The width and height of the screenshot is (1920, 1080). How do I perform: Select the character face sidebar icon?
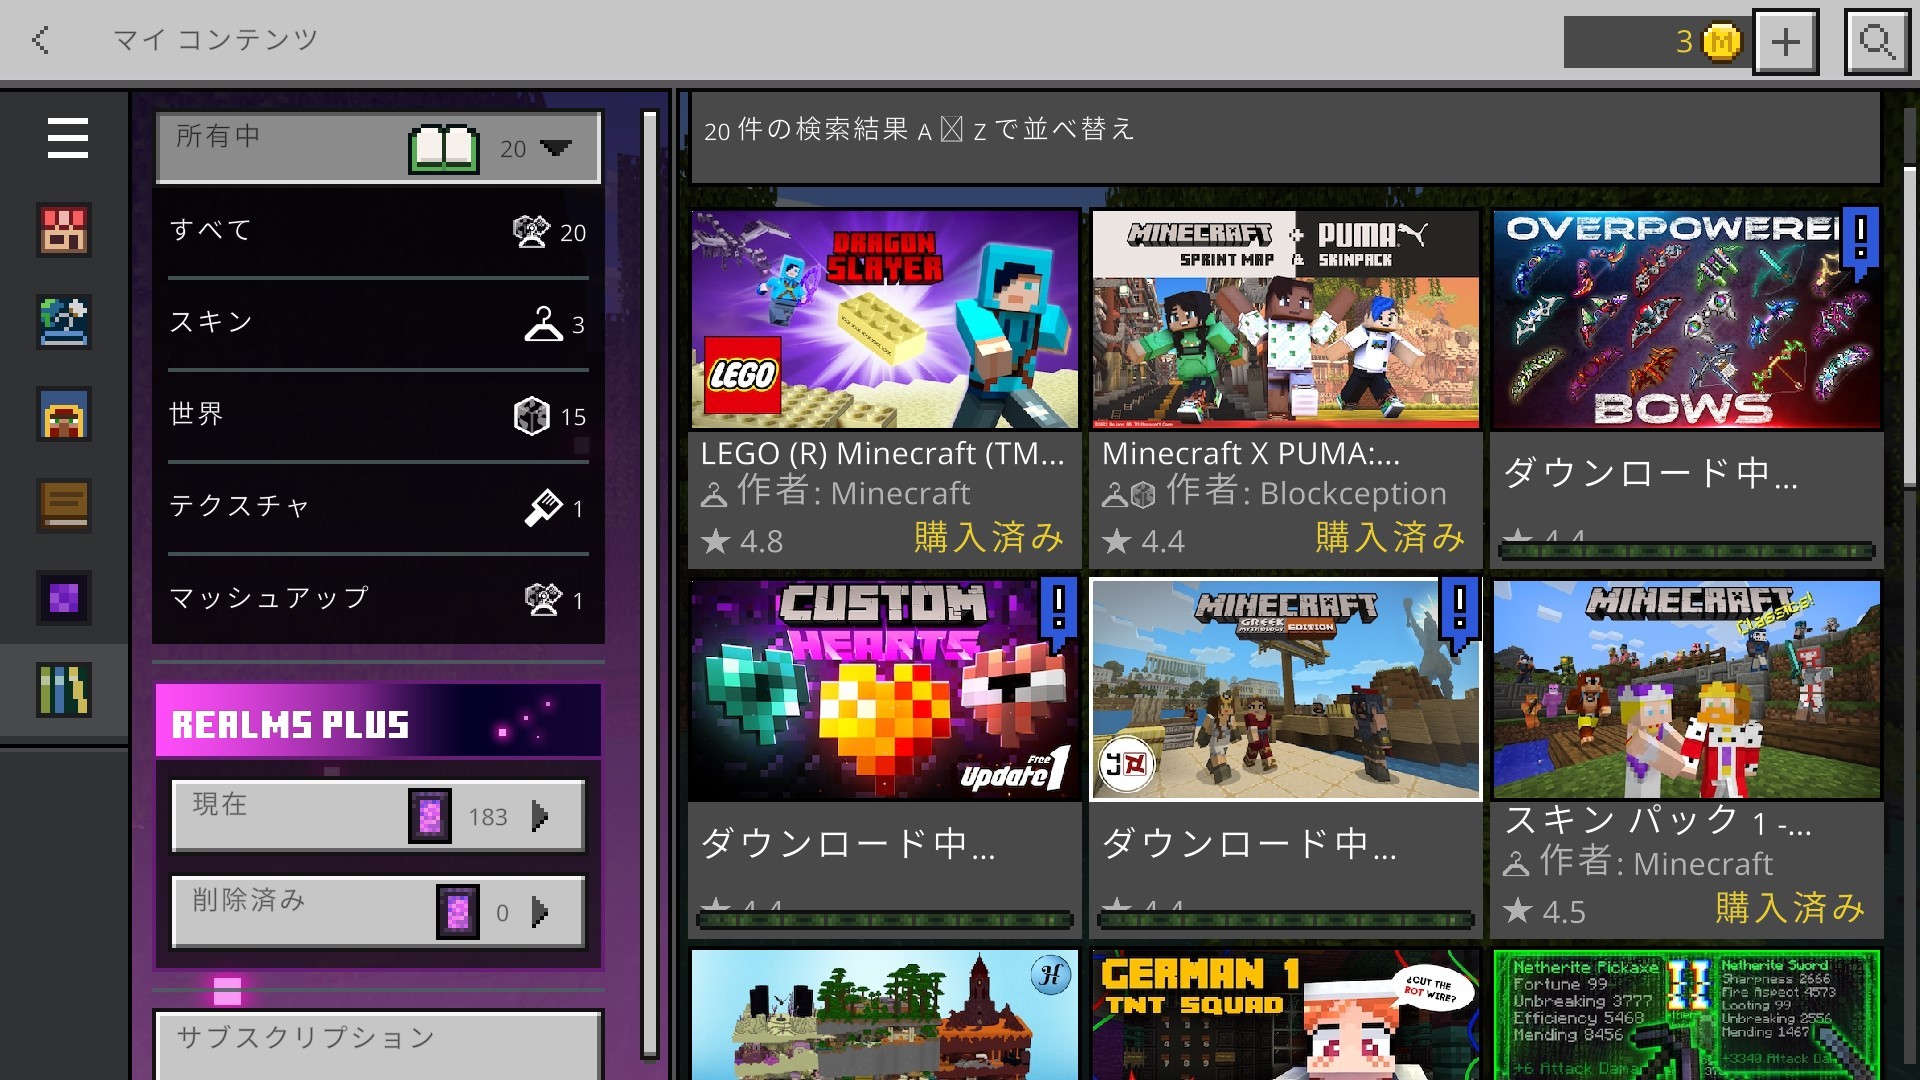click(64, 414)
